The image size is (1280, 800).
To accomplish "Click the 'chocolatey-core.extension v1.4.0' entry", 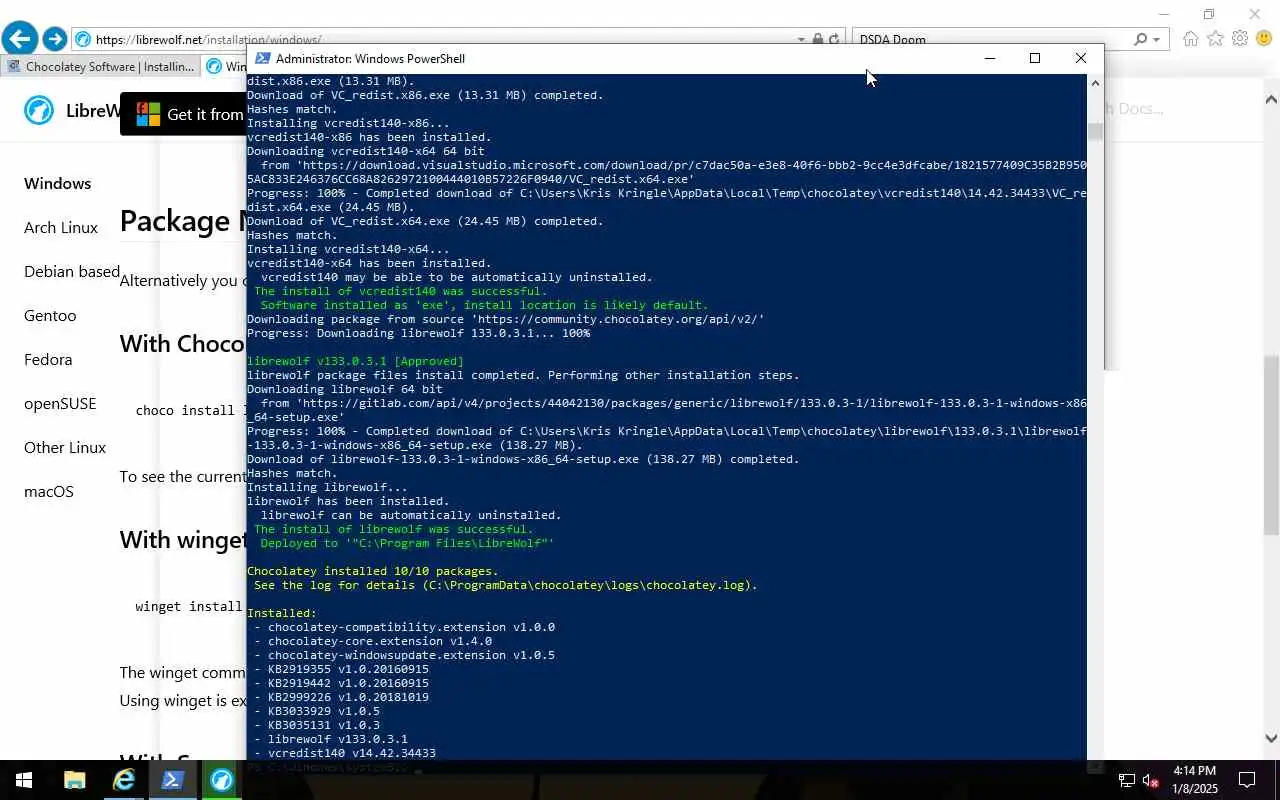I will (x=380, y=641).
